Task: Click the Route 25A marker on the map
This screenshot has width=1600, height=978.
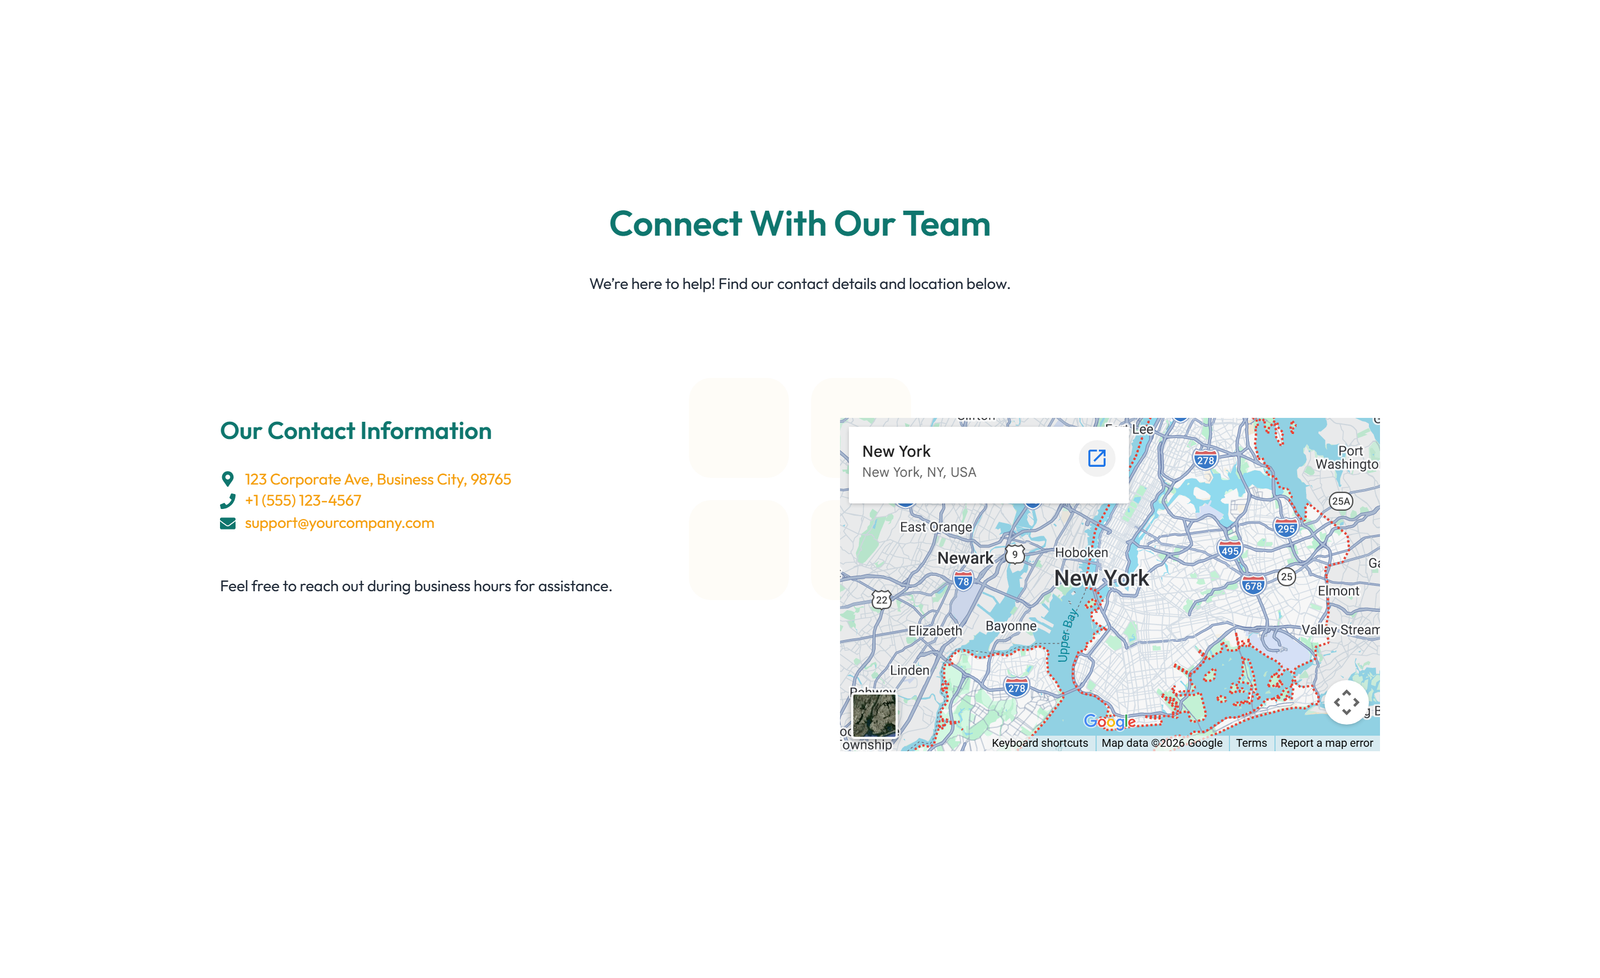Action: click(1341, 501)
